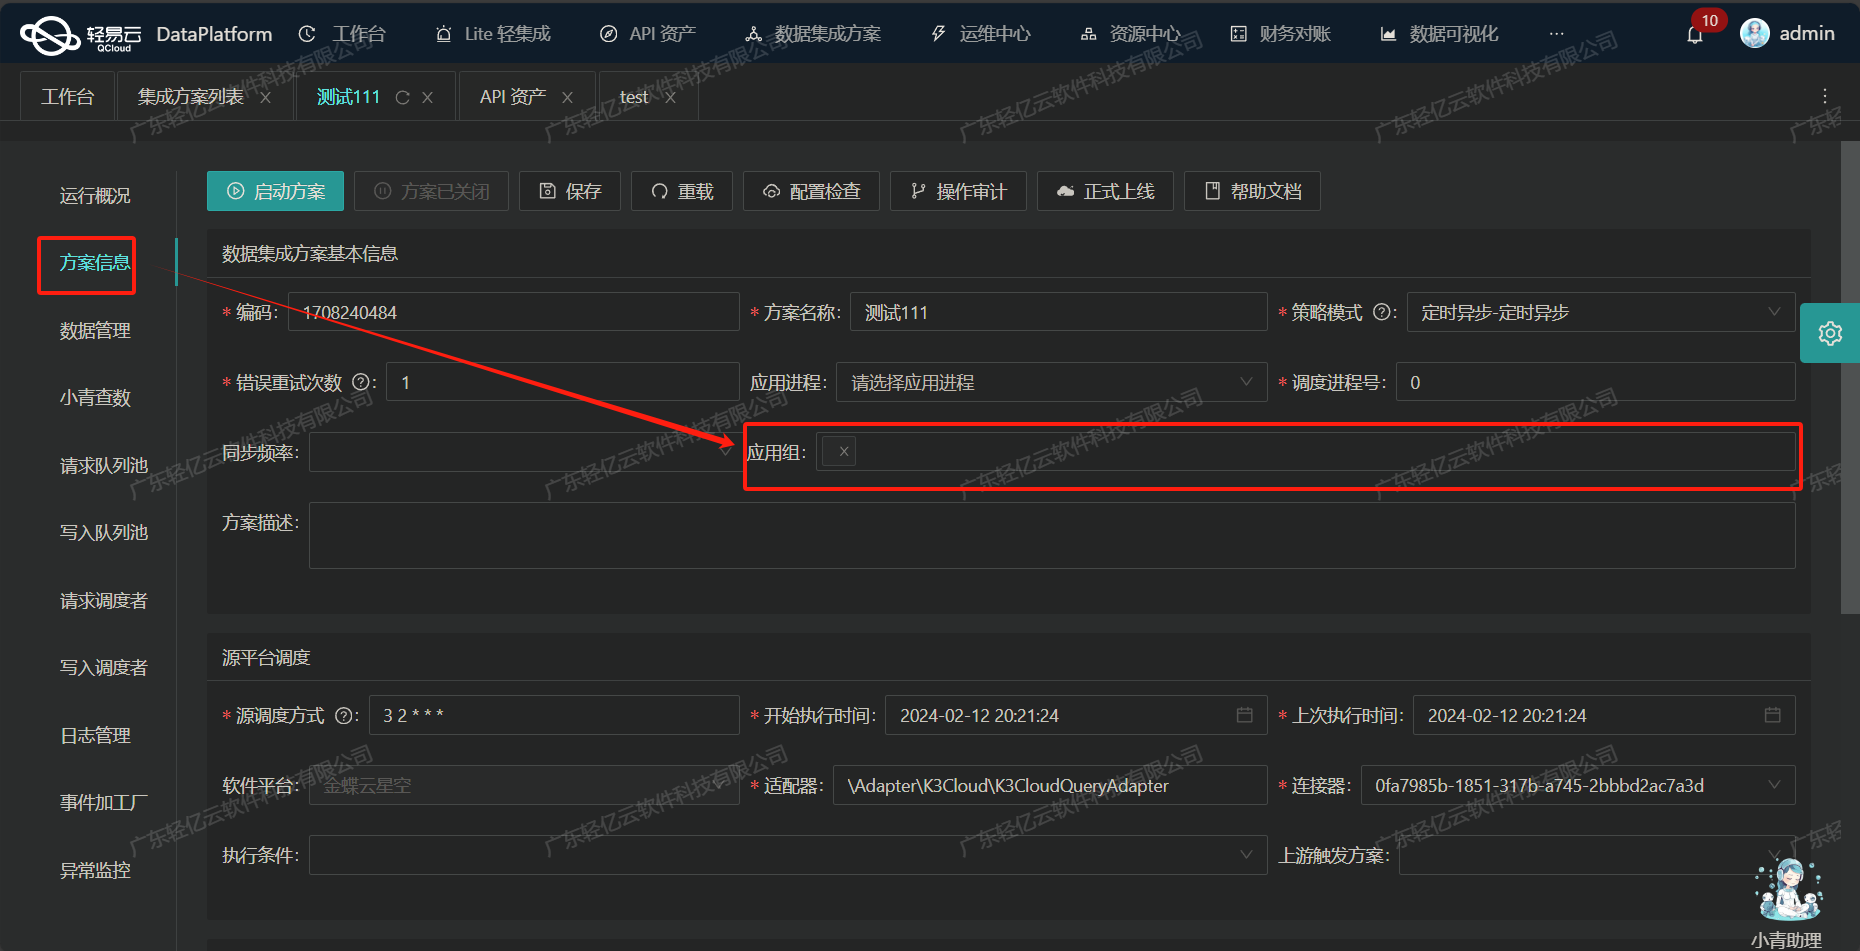1860x951 pixels.
Task: Open 数据集成方案 in top navigation
Action: 813,34
